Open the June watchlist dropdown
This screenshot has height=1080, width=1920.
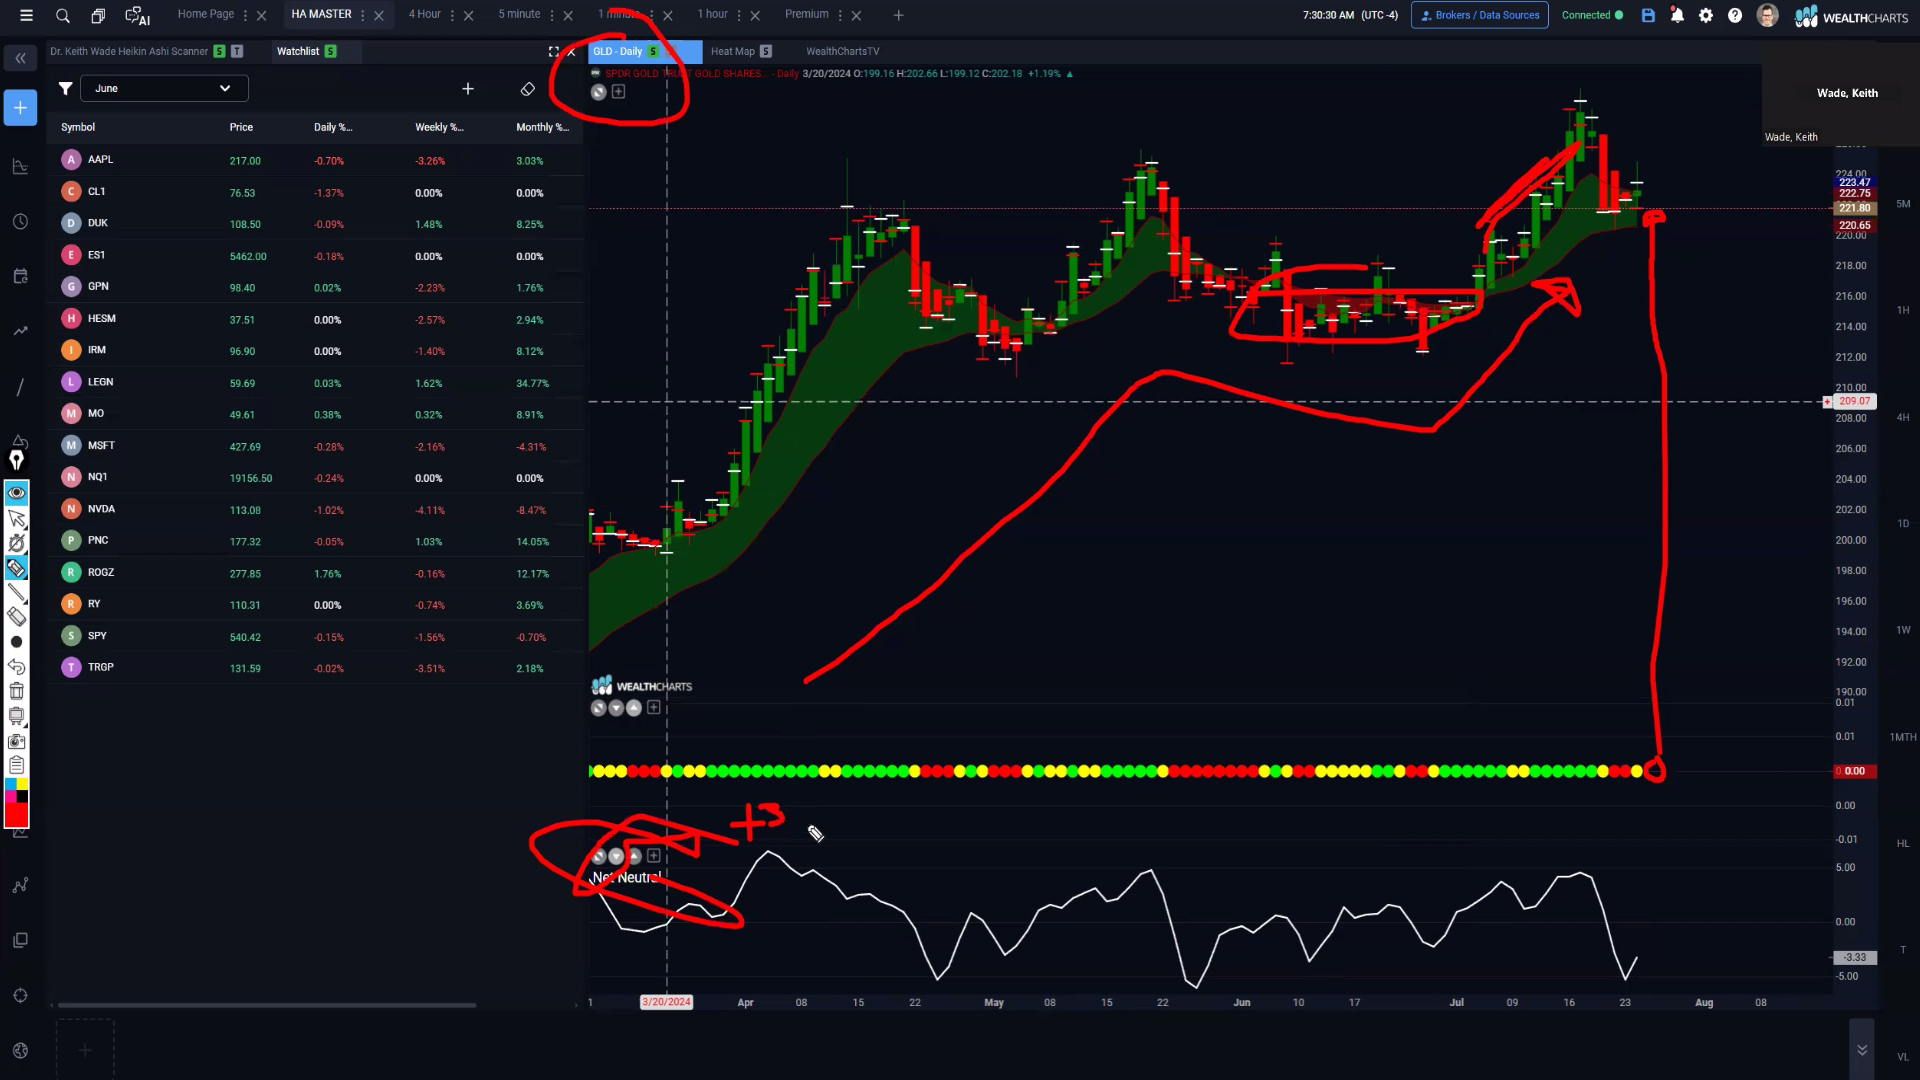[x=164, y=88]
